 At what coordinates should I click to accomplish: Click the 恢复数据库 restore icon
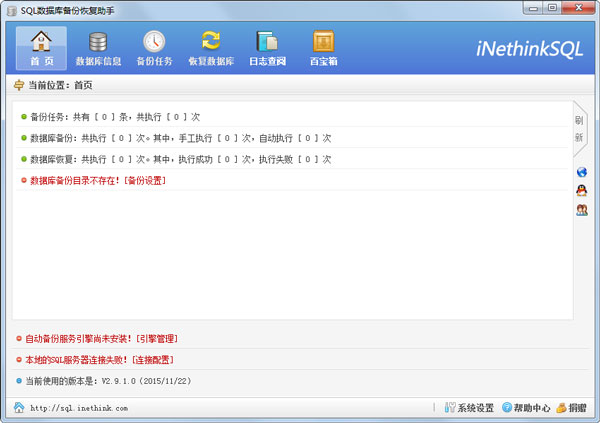210,48
